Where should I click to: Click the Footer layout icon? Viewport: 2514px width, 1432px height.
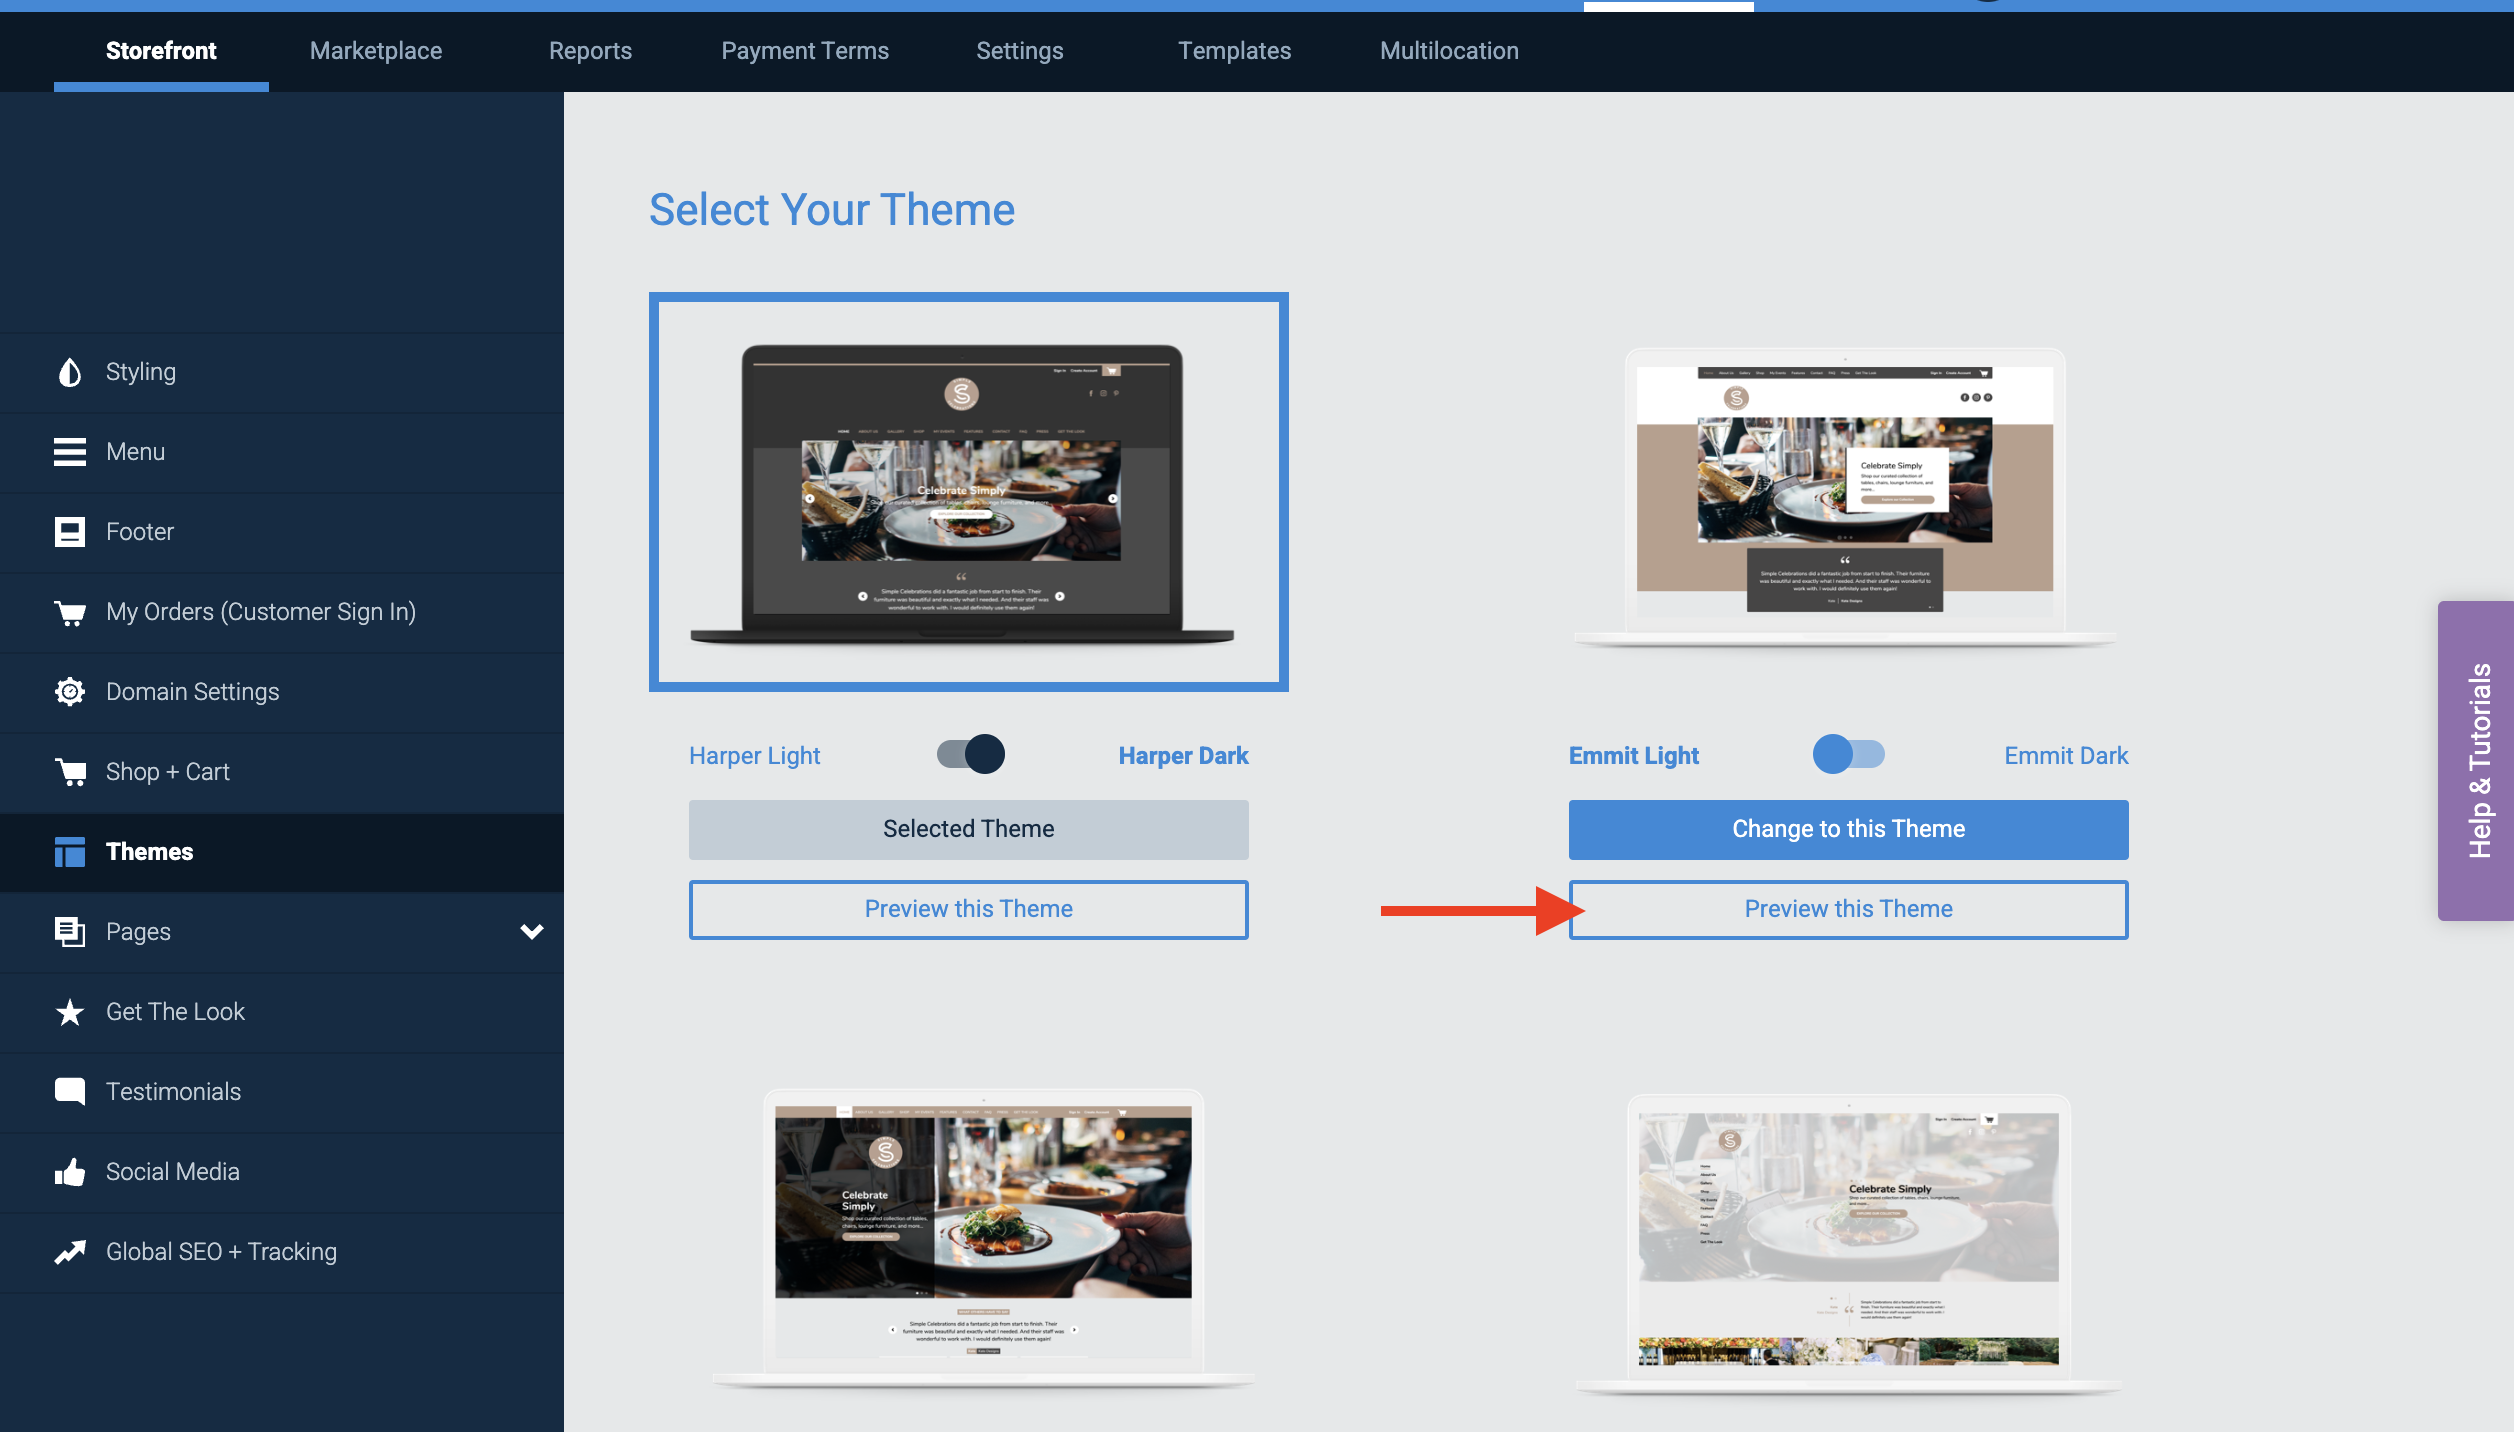pyautogui.click(x=69, y=532)
